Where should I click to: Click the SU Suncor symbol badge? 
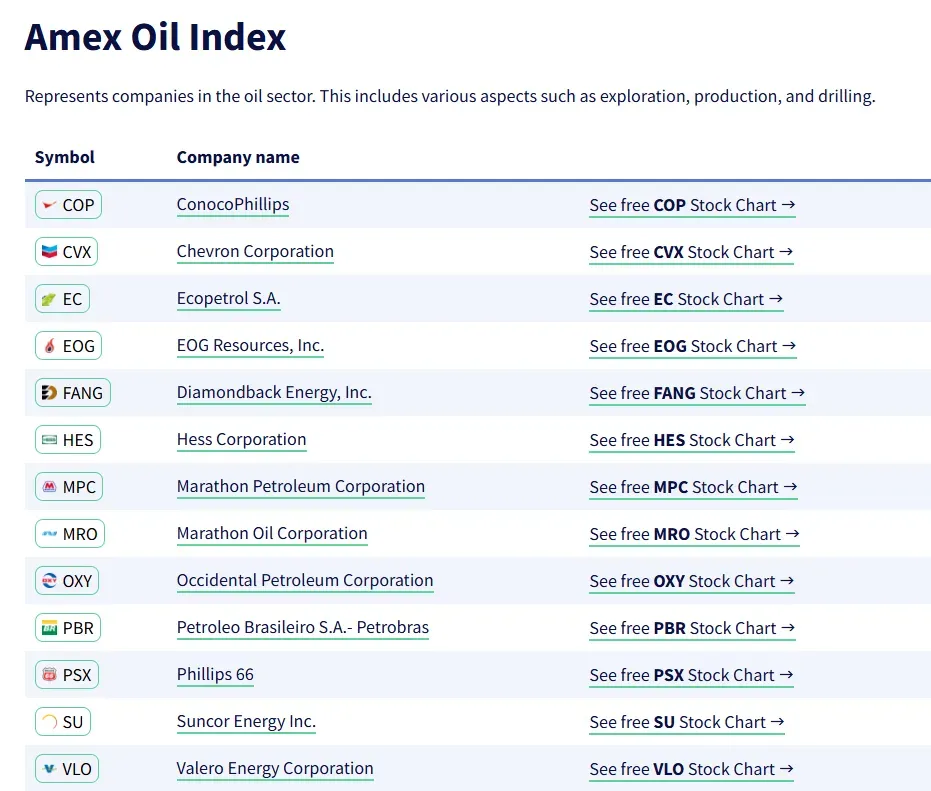coord(62,722)
